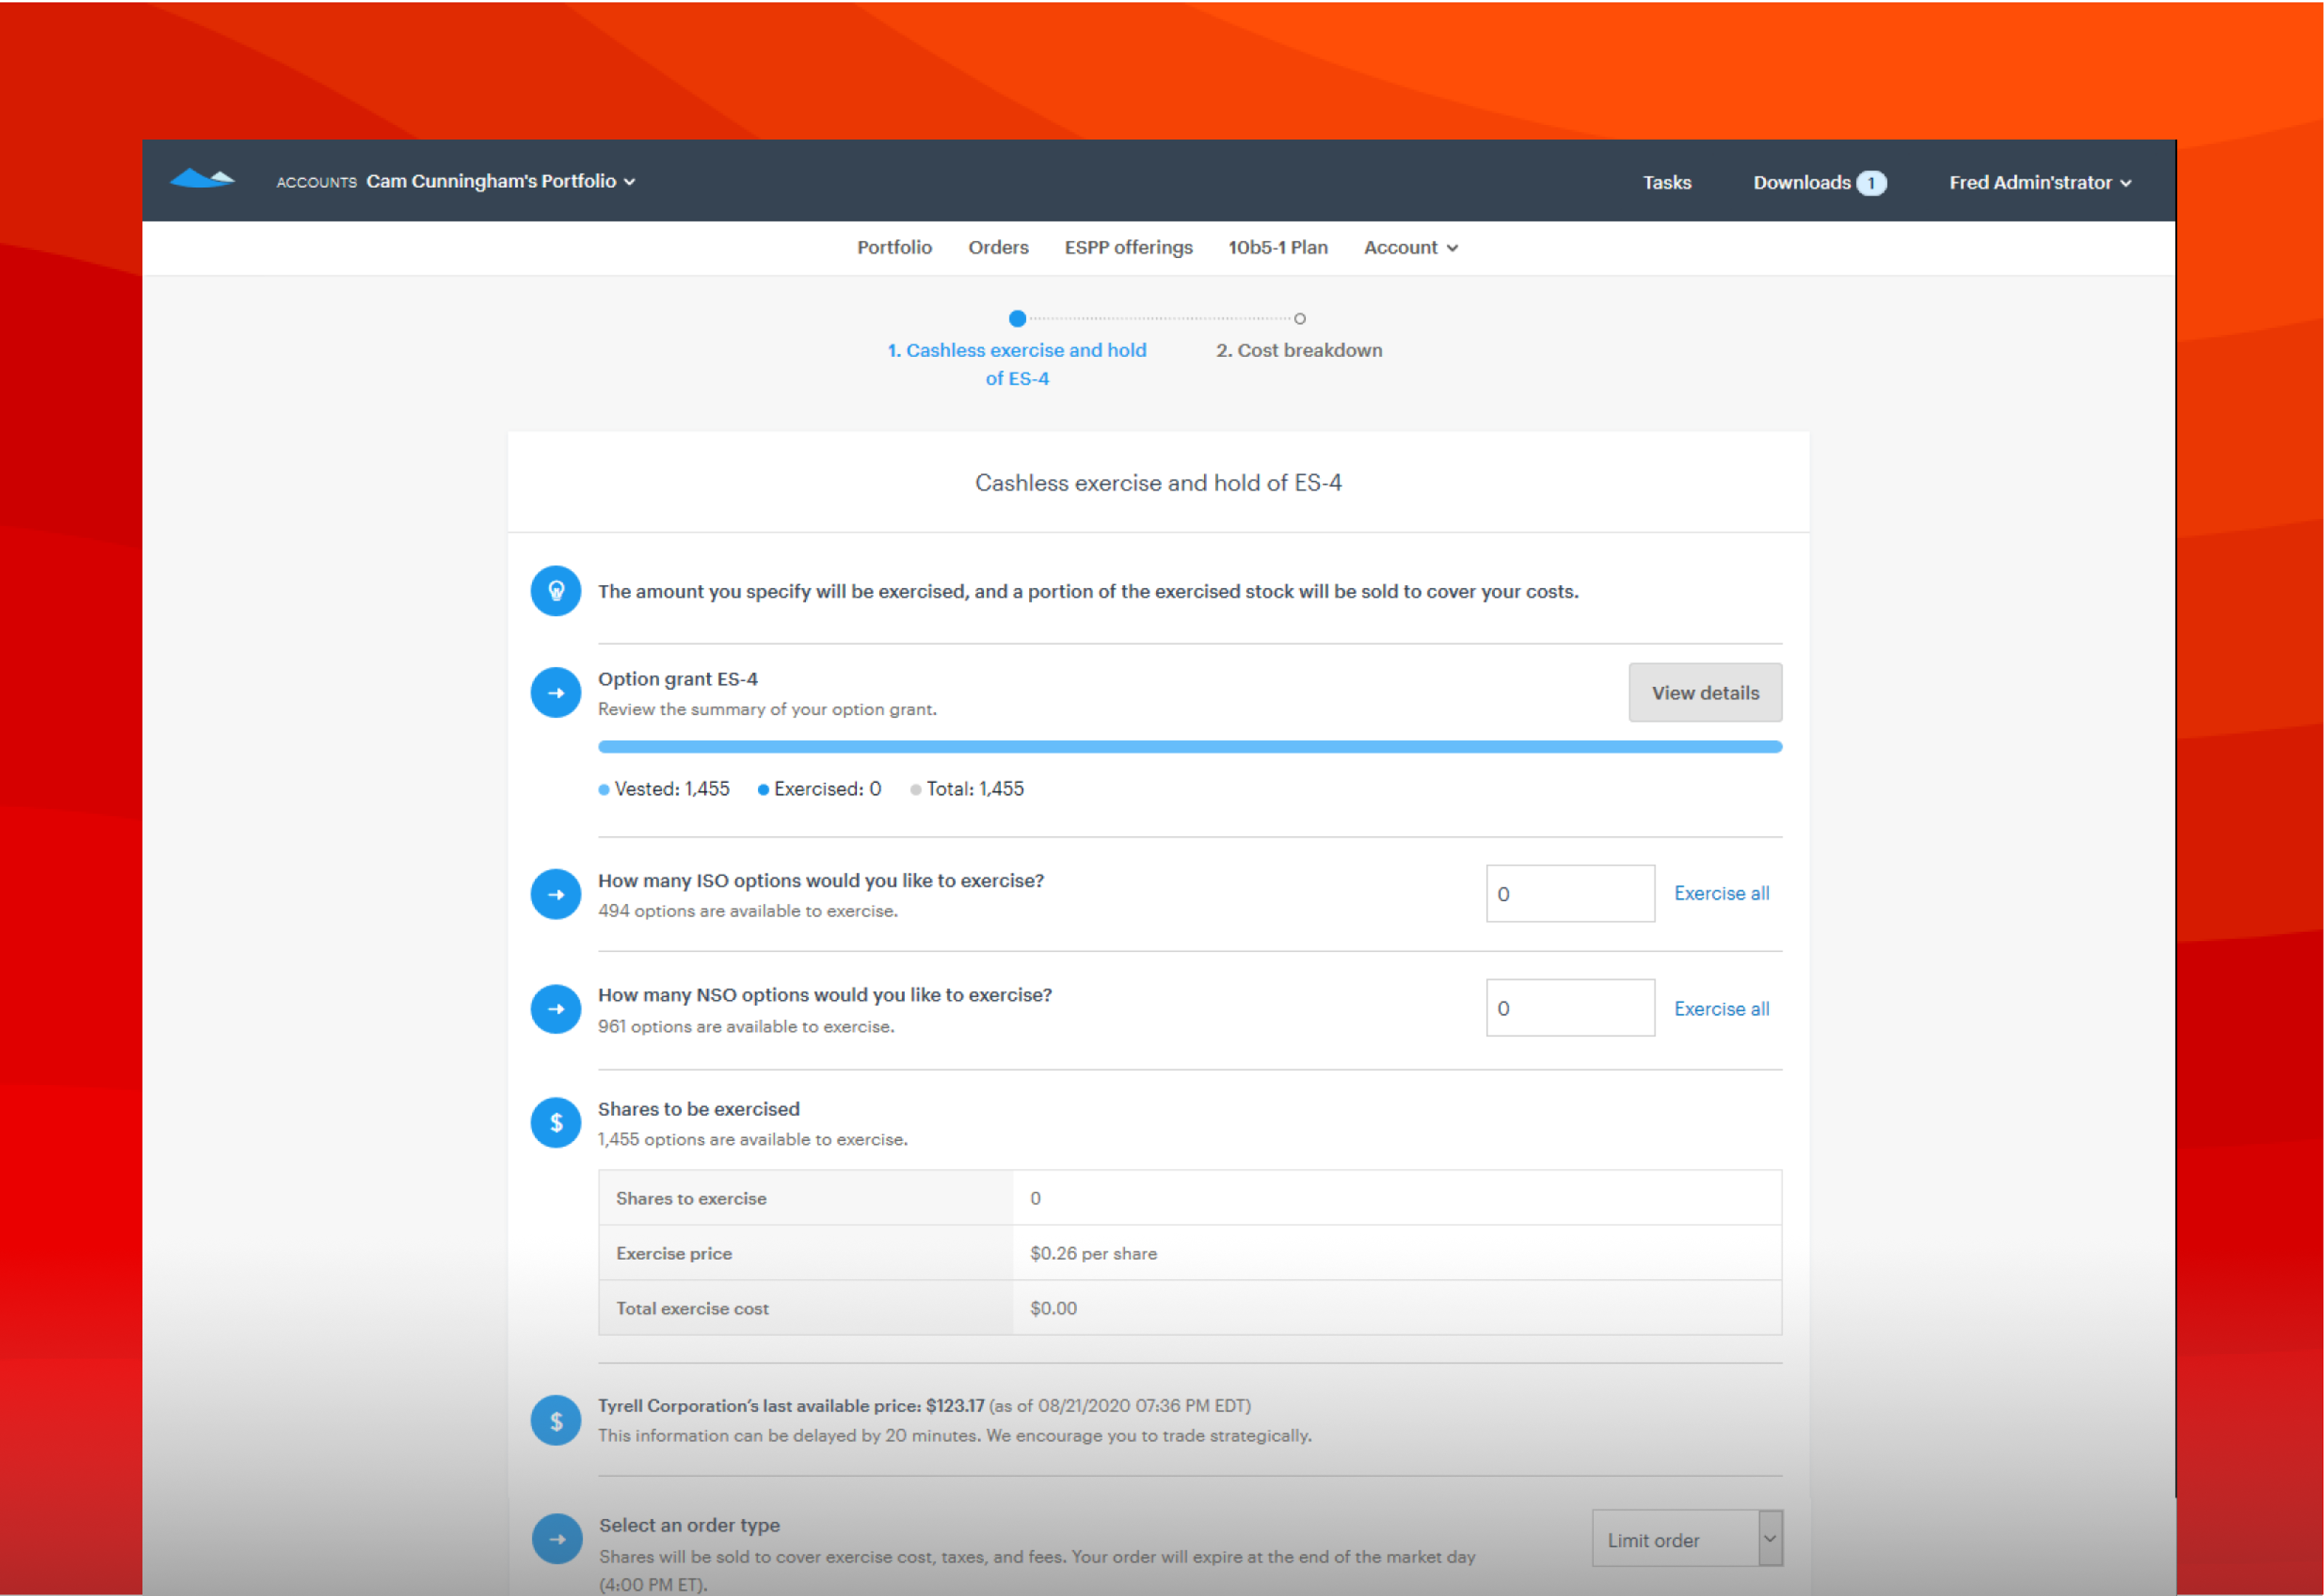Click the Downloads count badge

[x=1871, y=183]
